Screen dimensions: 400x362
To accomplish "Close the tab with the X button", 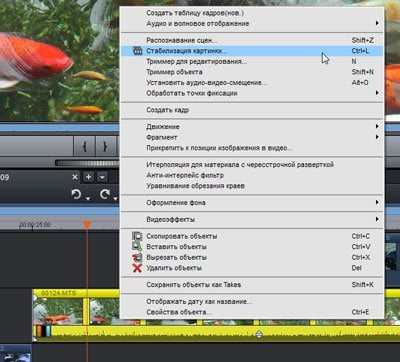I will coord(75,177).
